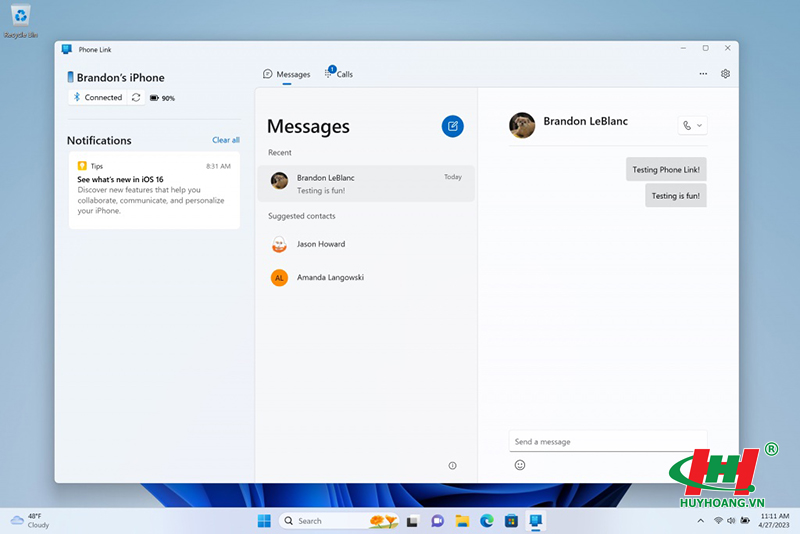Open the iOS 16 Tips notification
The height and width of the screenshot is (534, 800).
point(154,190)
